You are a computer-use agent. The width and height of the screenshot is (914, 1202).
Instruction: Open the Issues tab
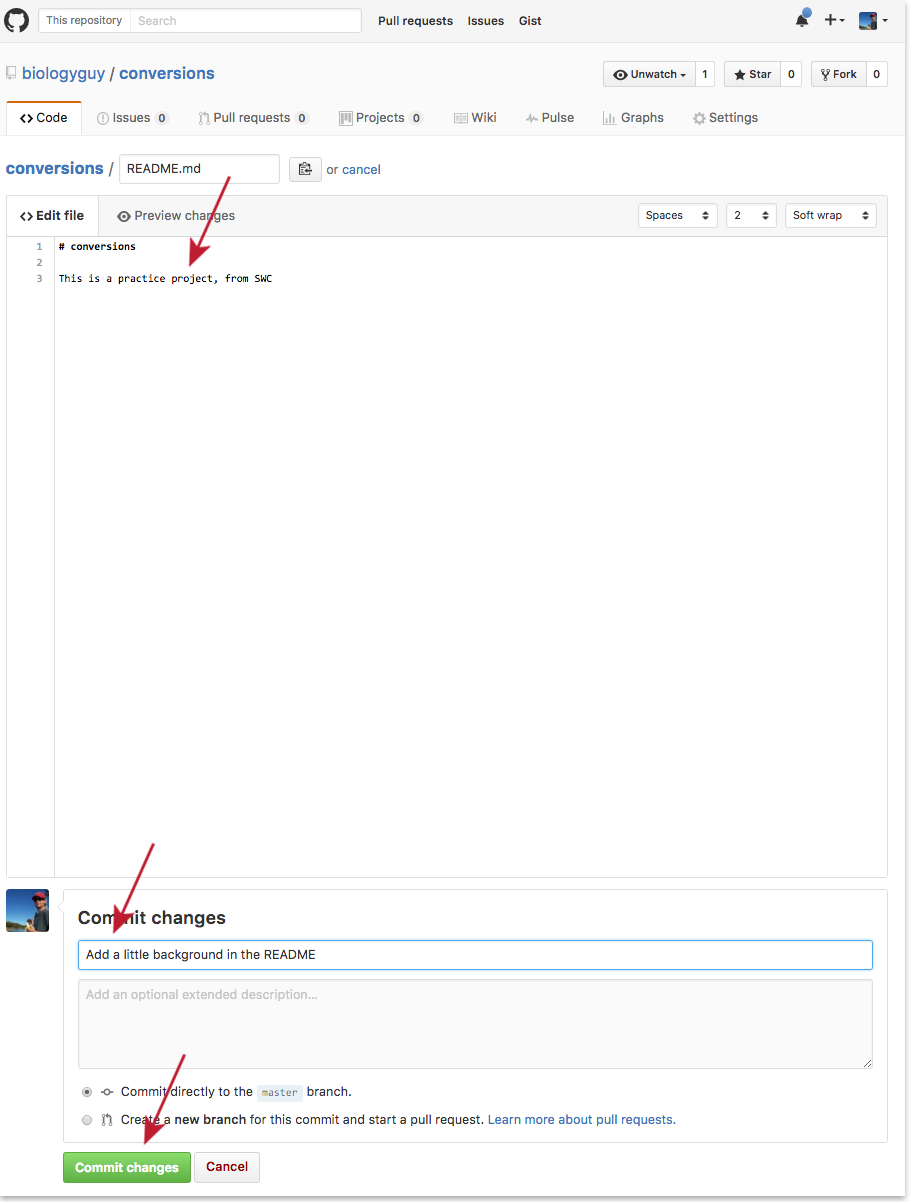click(x=133, y=118)
